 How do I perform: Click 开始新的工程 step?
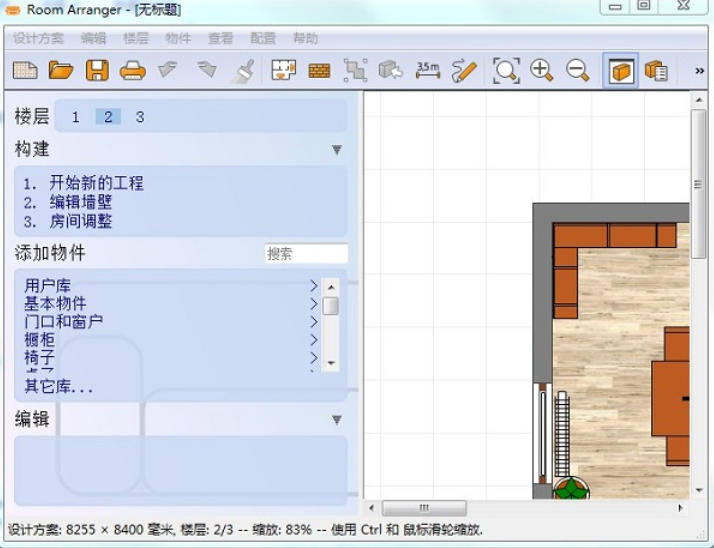pyautogui.click(x=97, y=183)
